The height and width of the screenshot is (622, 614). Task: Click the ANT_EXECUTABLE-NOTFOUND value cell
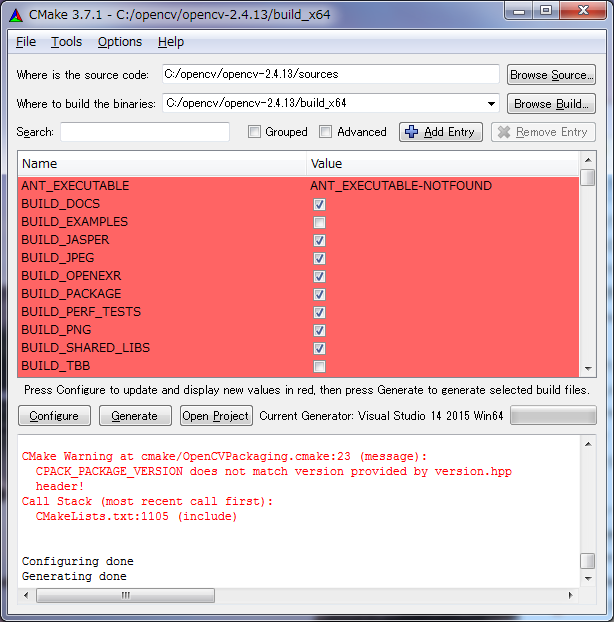point(401,186)
